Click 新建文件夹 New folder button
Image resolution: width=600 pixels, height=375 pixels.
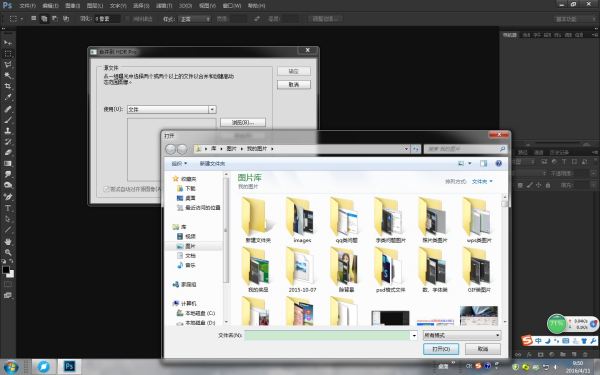click(212, 163)
